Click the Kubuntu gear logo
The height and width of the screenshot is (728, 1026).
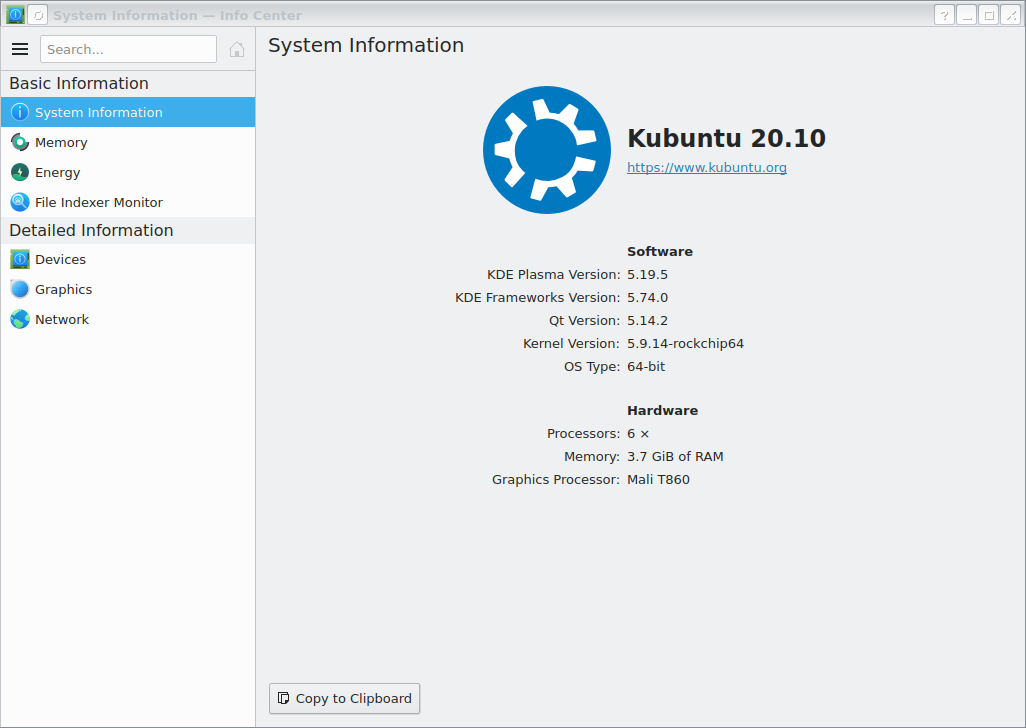click(x=547, y=150)
